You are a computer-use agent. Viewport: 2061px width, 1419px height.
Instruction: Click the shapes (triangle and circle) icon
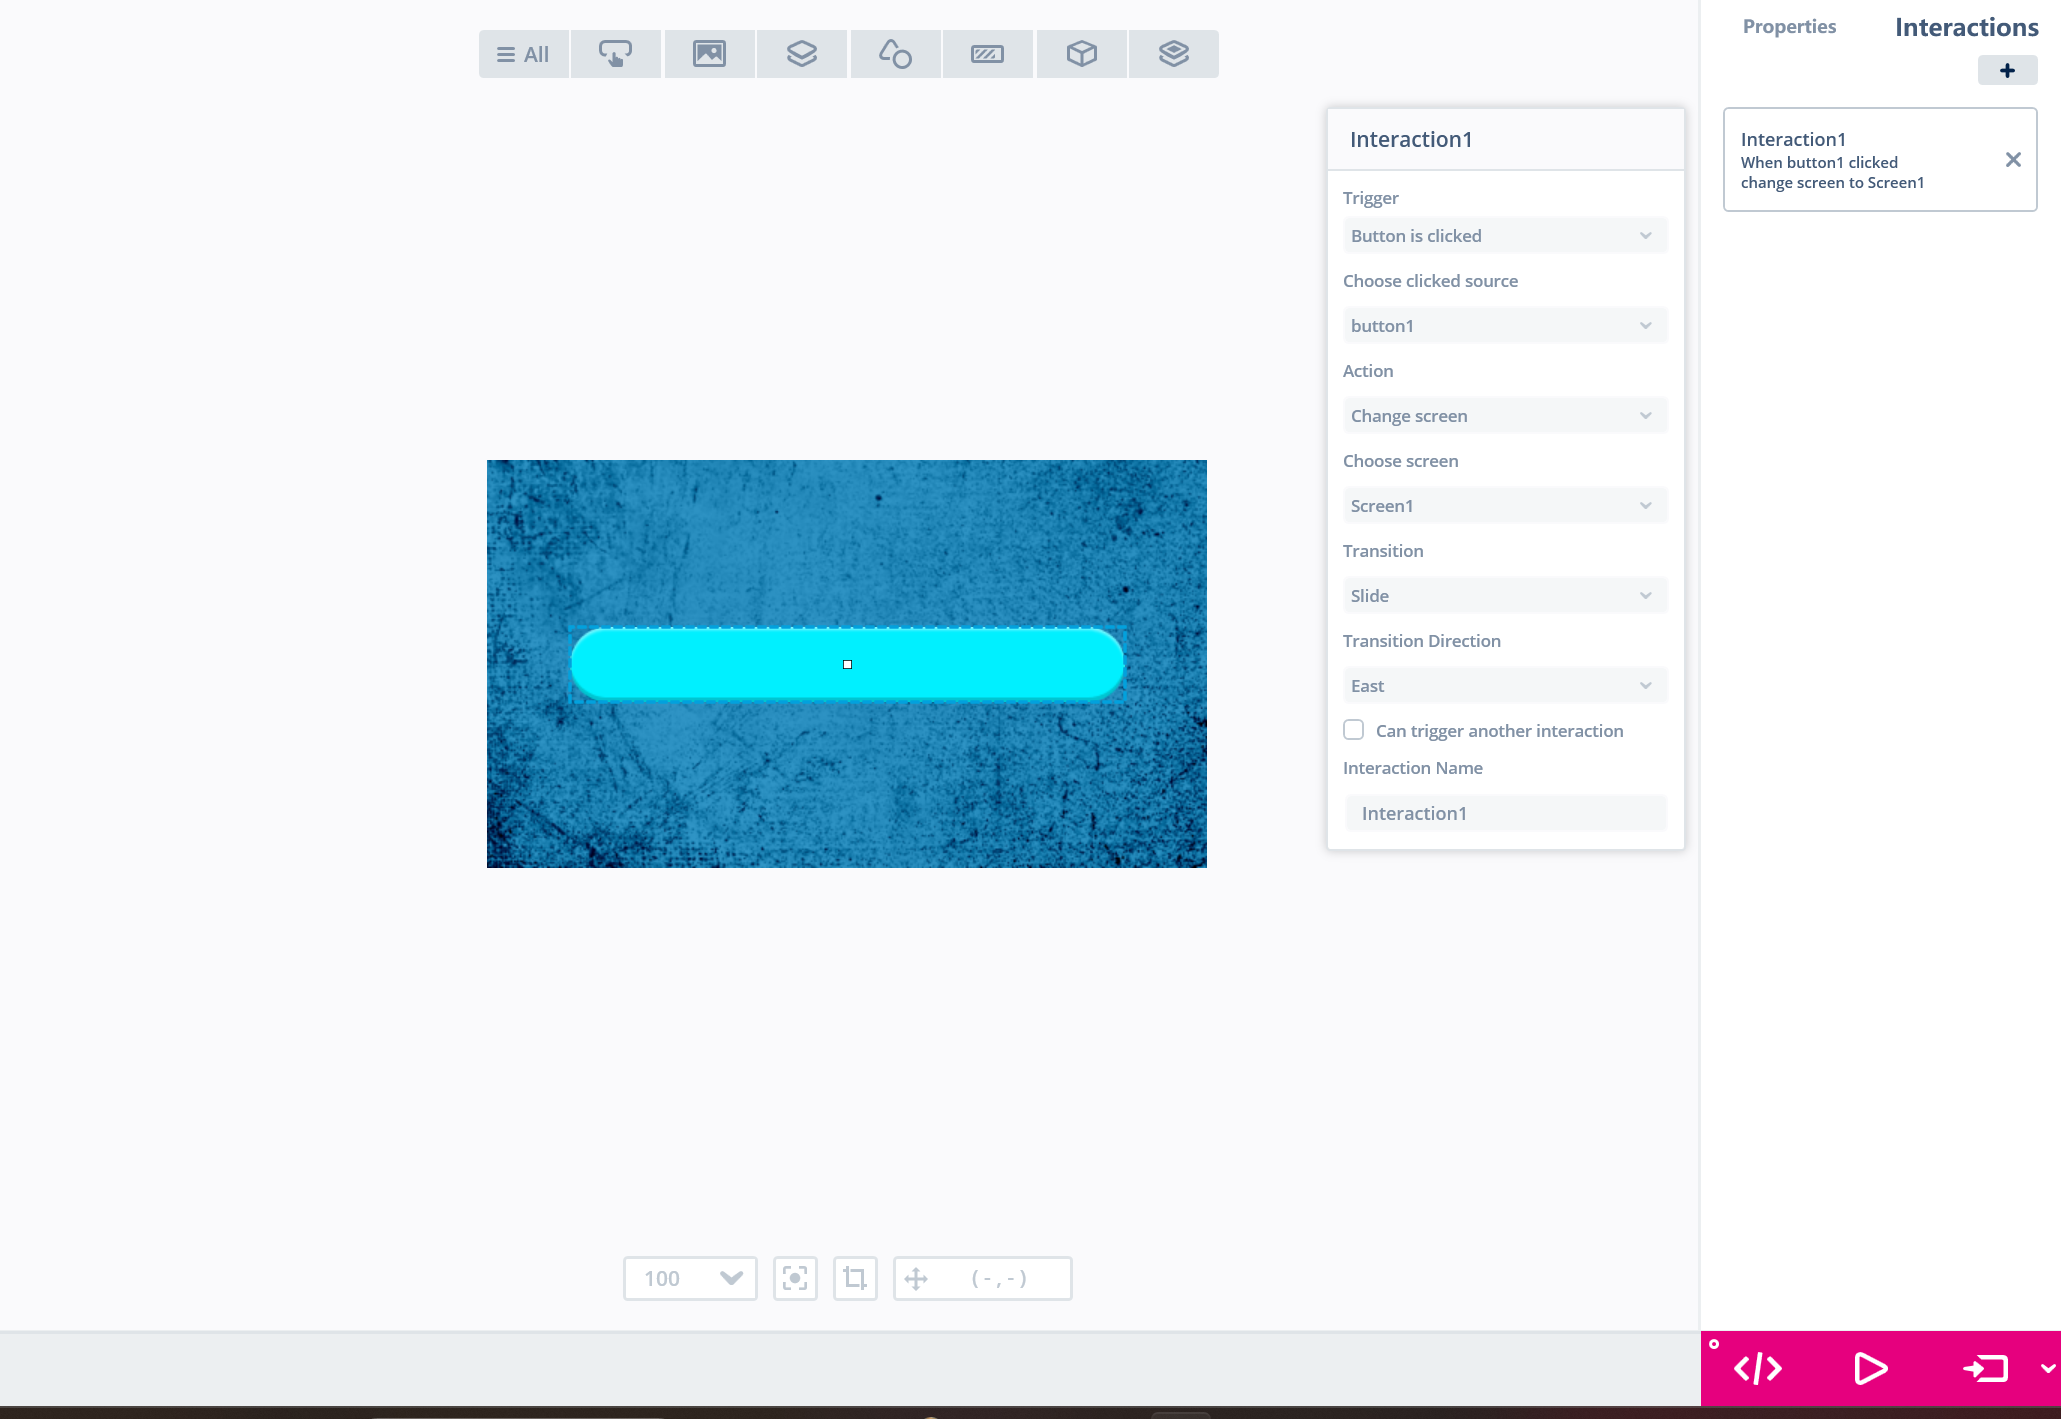click(894, 54)
